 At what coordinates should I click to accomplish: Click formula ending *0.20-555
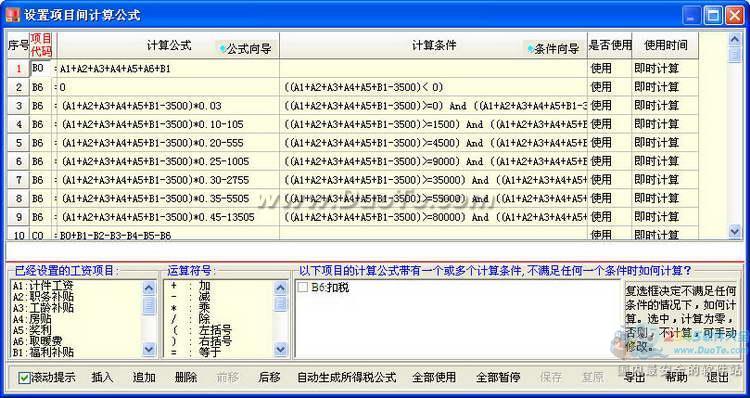click(x=153, y=143)
